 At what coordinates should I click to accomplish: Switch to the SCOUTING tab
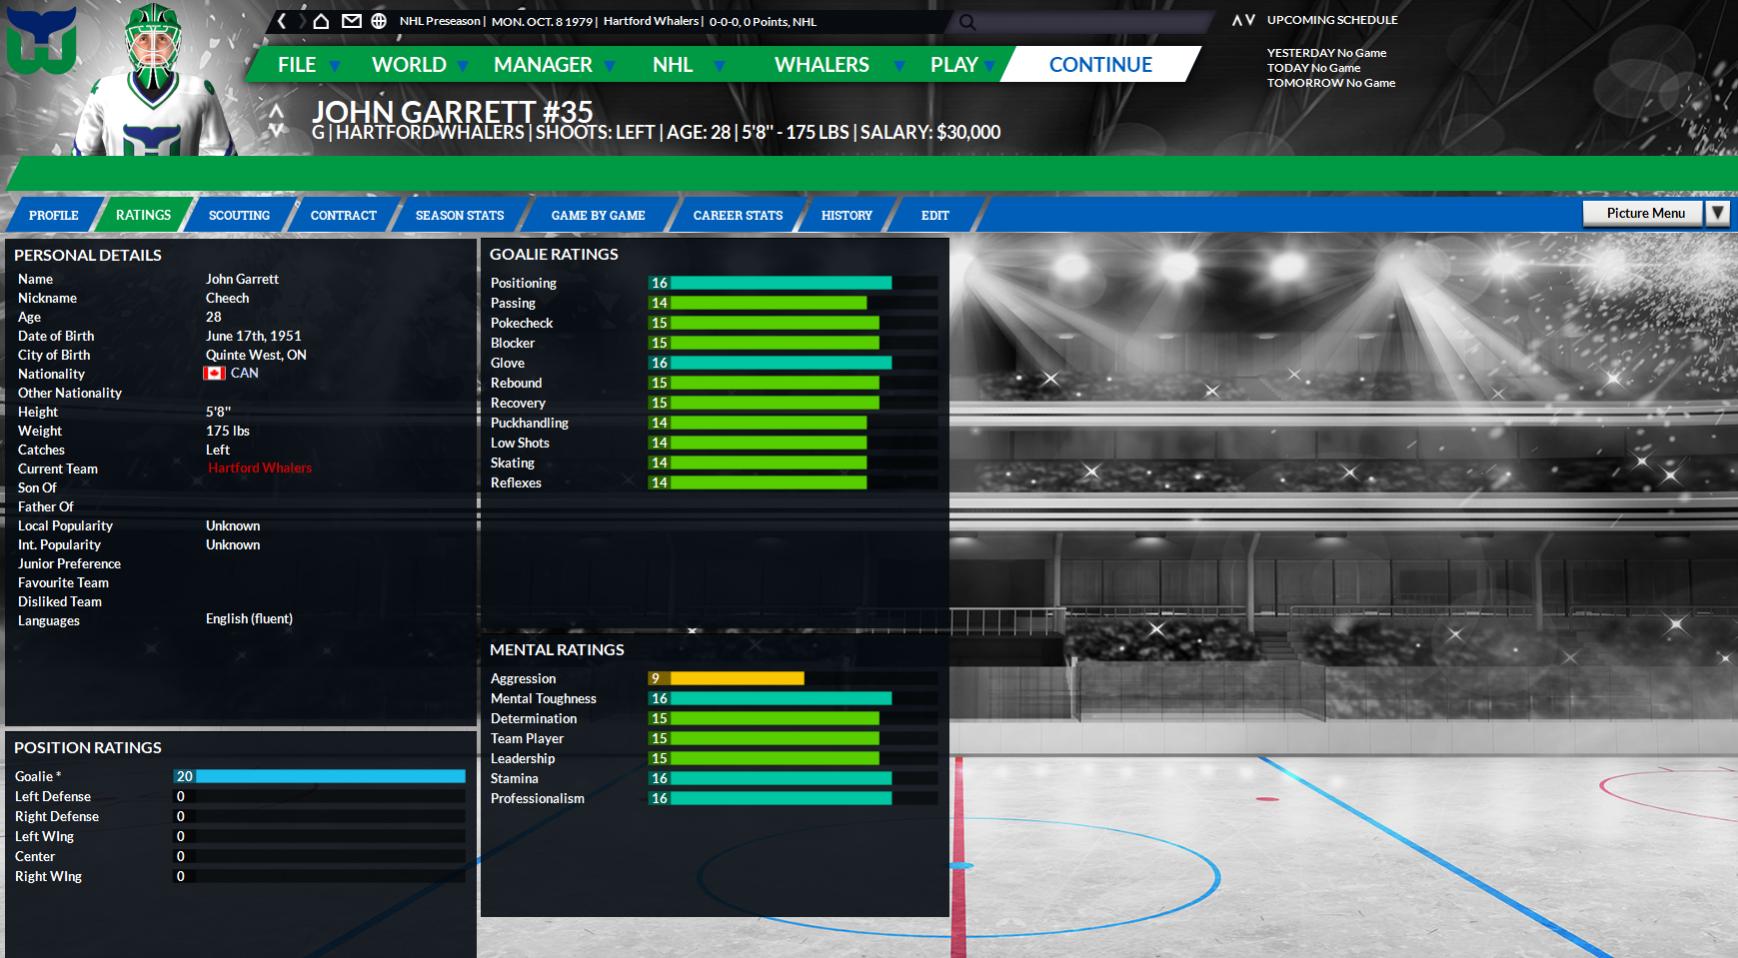pos(239,215)
